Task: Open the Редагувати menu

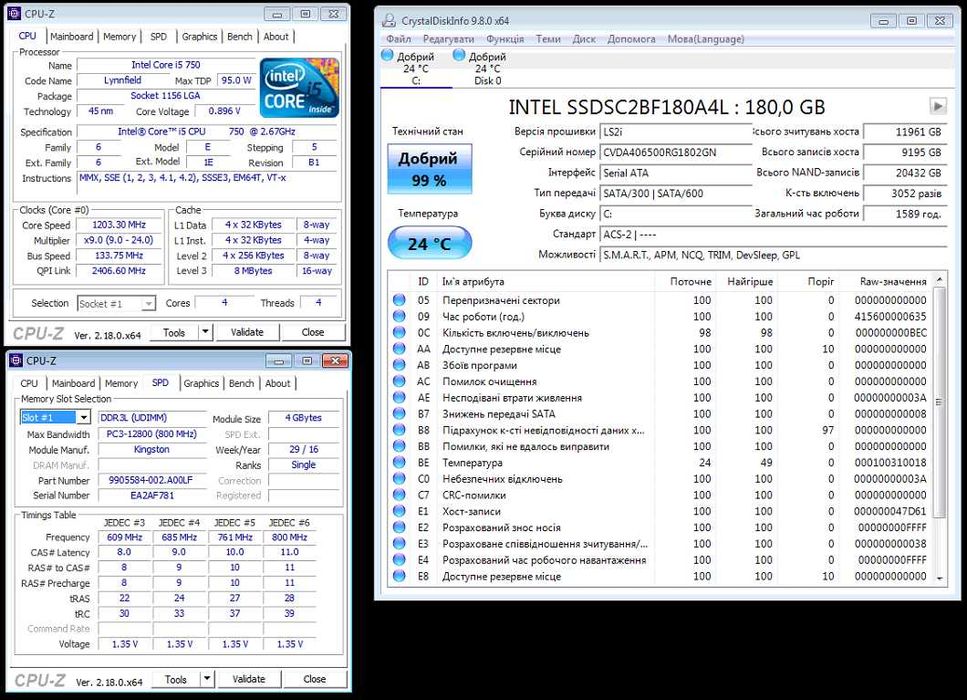Action: (x=448, y=39)
